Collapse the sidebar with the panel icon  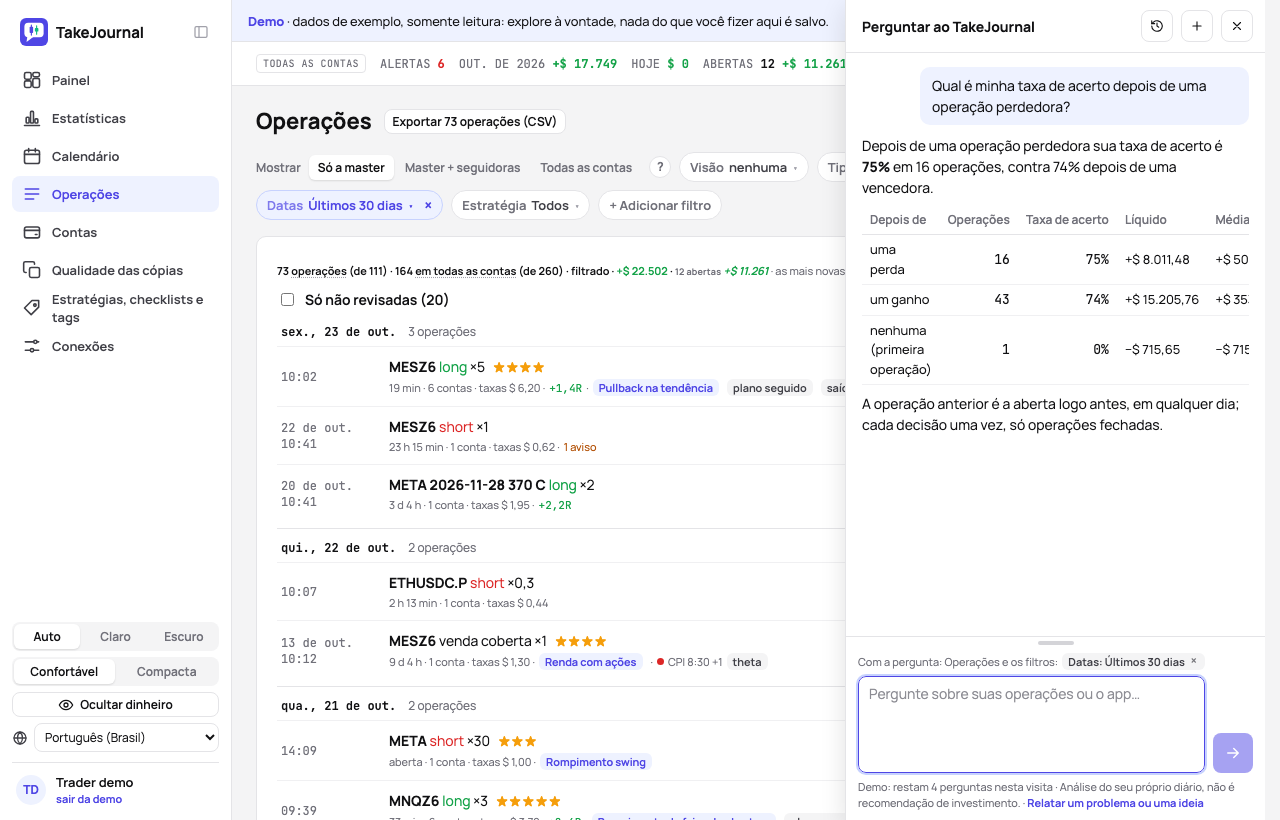click(x=201, y=32)
